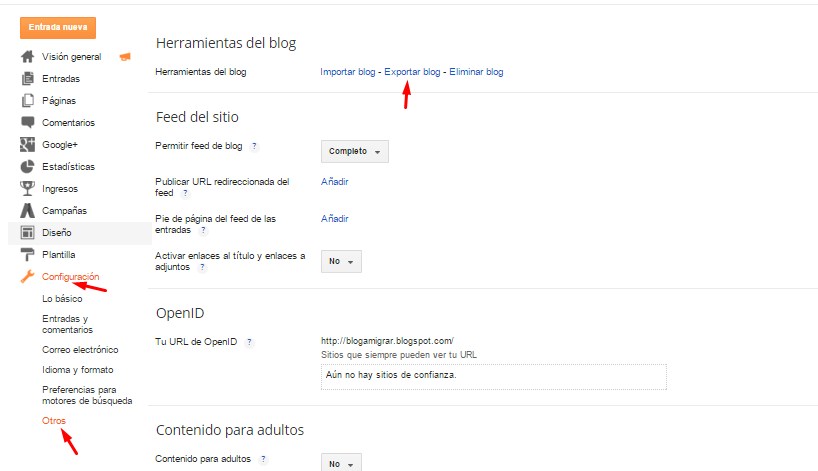818x471 pixels.
Task: Show help for Permitir feed de blog
Action: (x=254, y=146)
